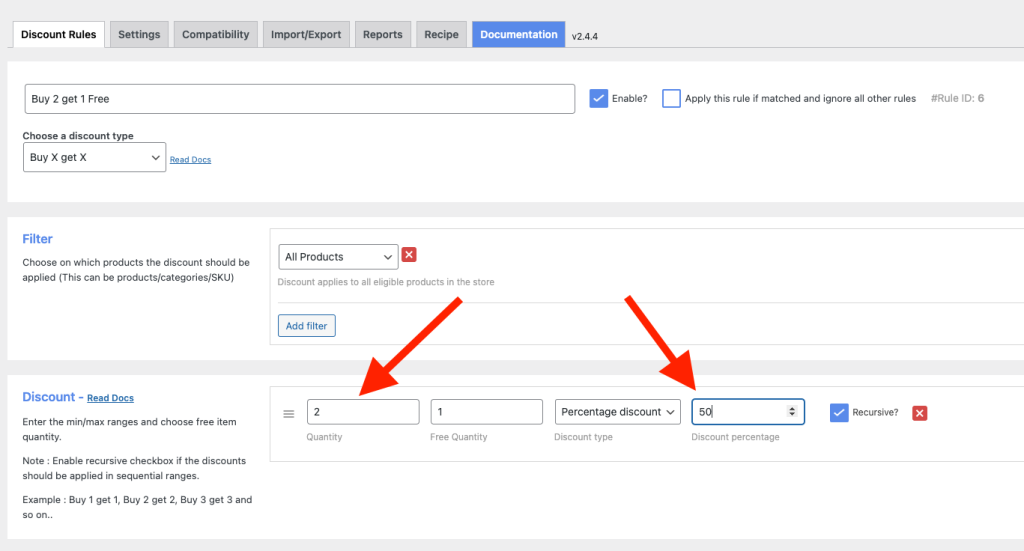Delete the discount range row with red X
Image resolution: width=1024 pixels, height=551 pixels.
[x=919, y=413]
